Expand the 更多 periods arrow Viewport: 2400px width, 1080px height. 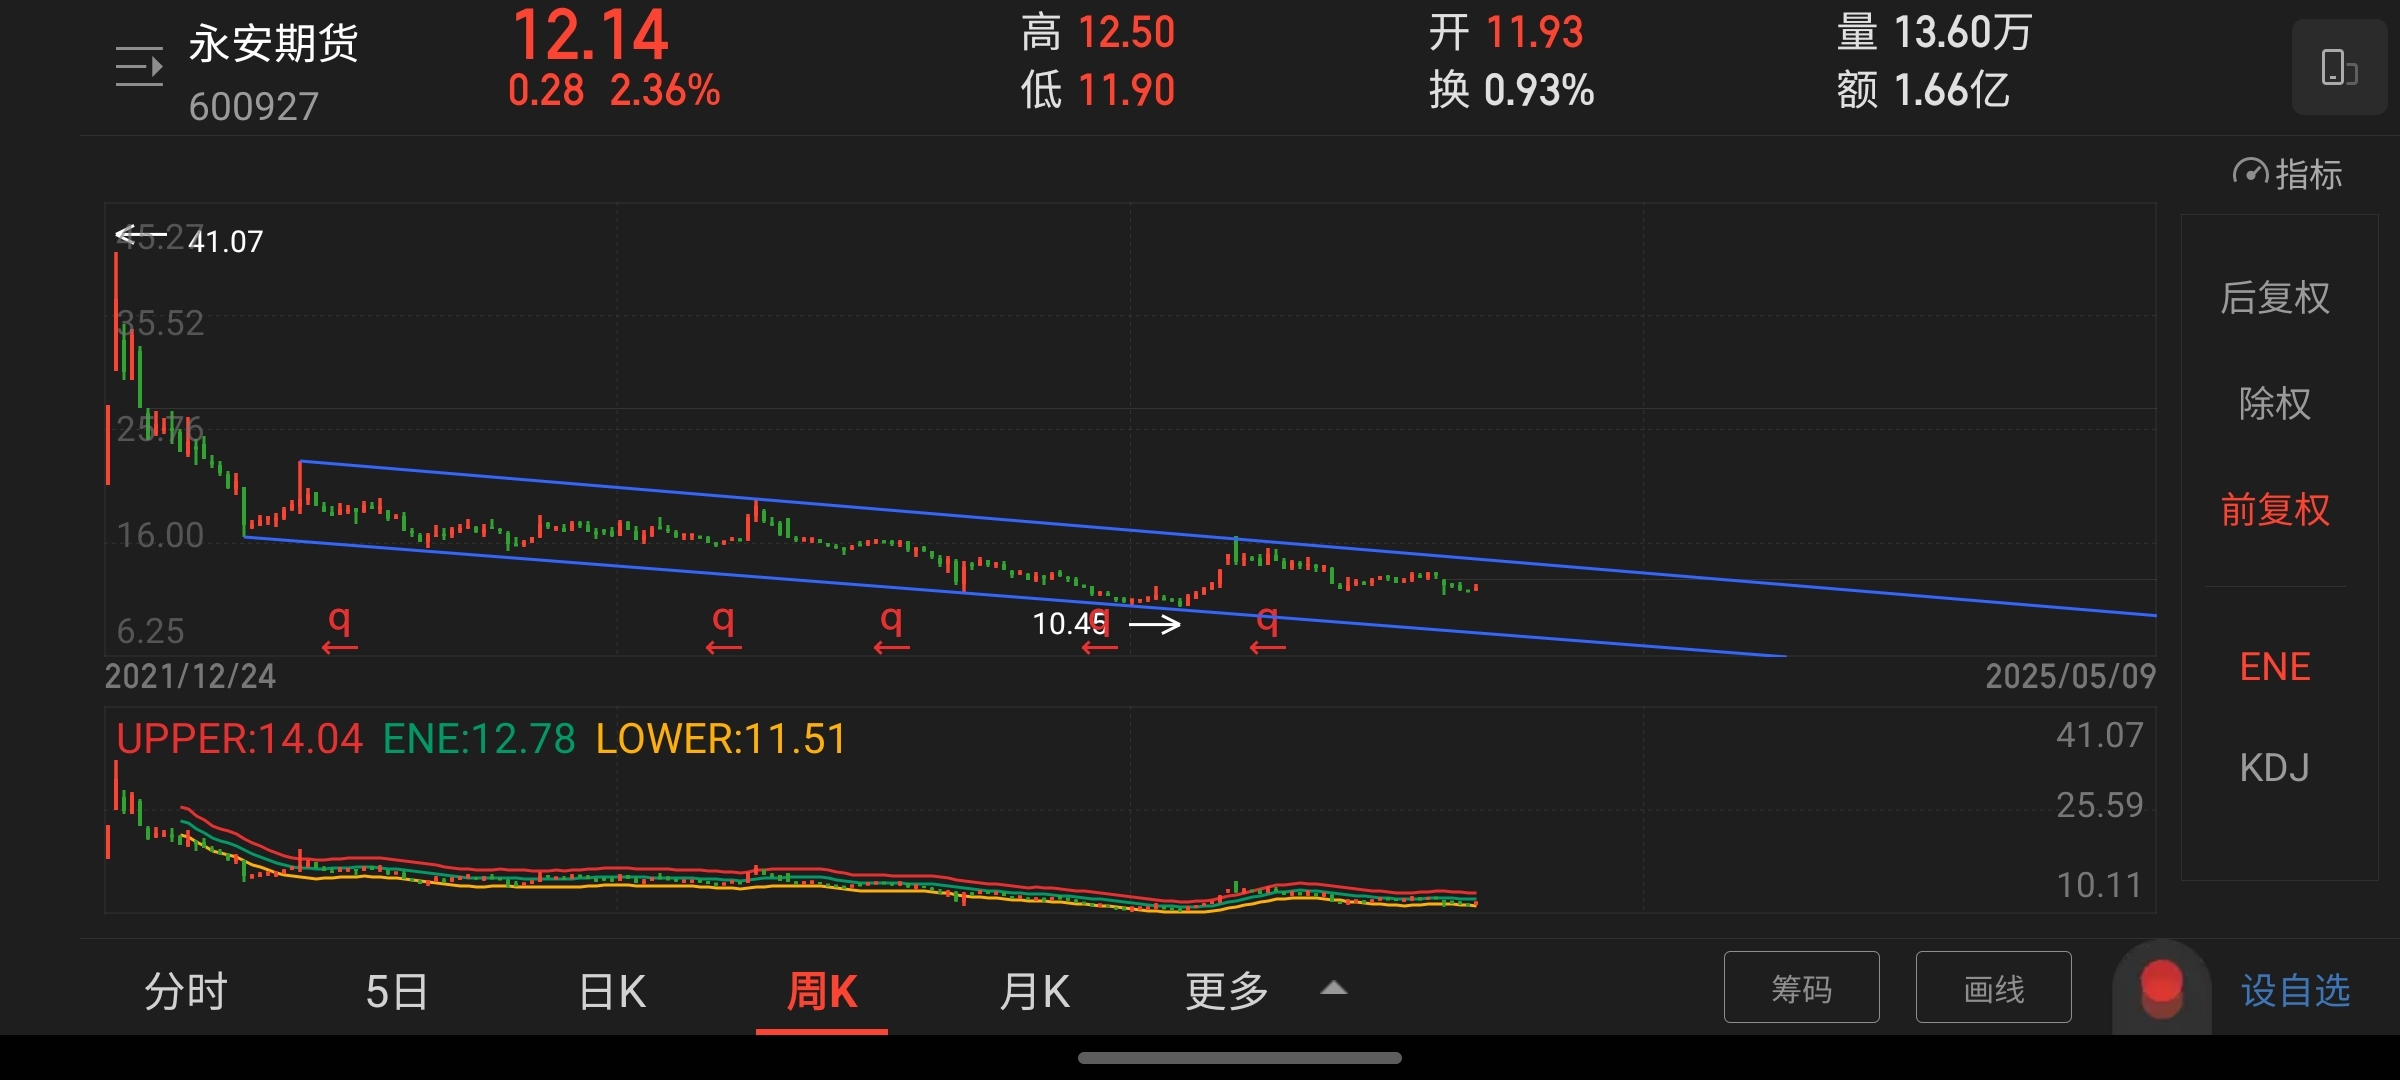(x=1334, y=989)
